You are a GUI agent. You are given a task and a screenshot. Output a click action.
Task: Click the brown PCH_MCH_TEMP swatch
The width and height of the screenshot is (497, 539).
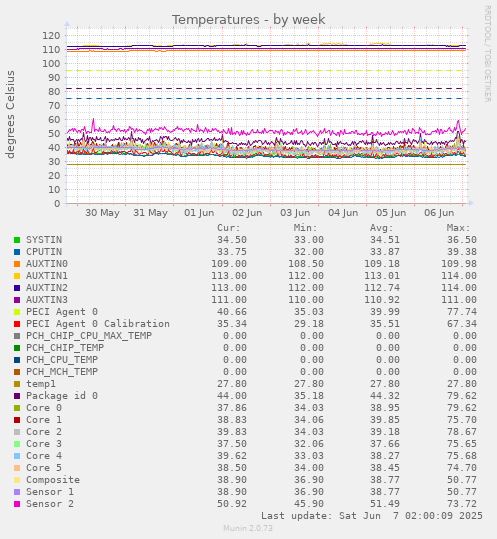[17, 372]
